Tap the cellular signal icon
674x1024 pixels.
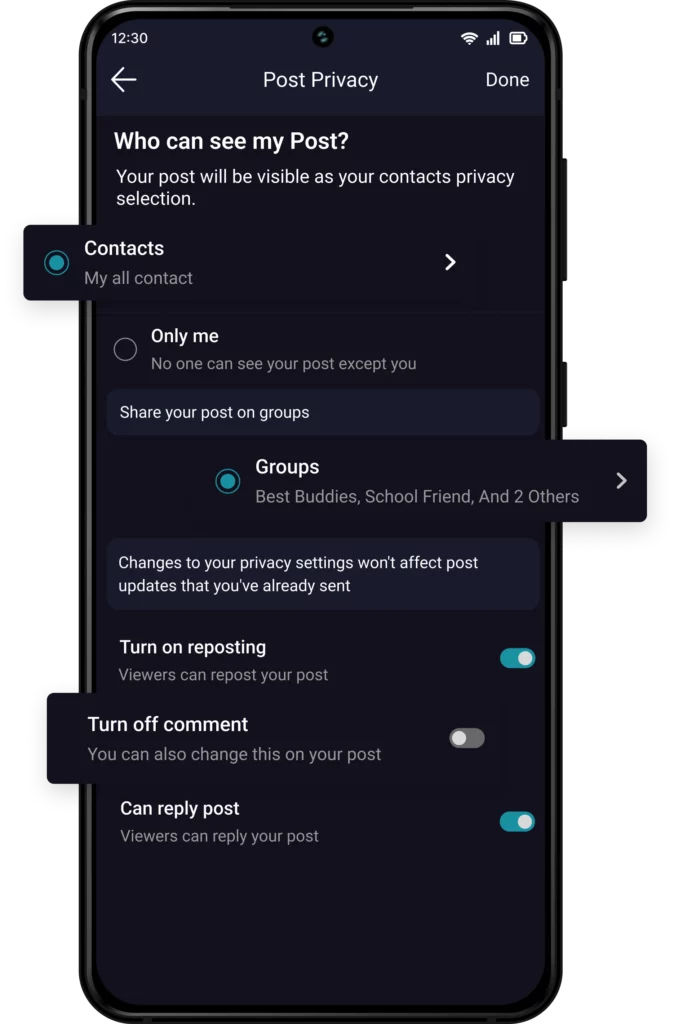pos(493,38)
